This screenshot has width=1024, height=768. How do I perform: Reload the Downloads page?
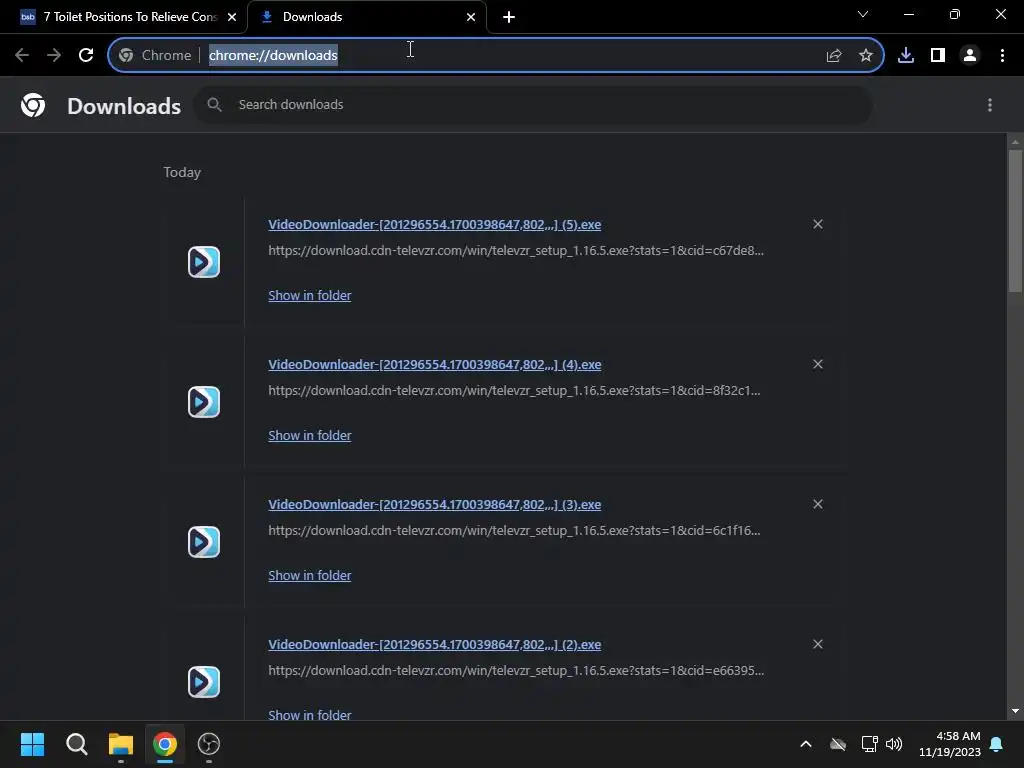pyautogui.click(x=86, y=56)
